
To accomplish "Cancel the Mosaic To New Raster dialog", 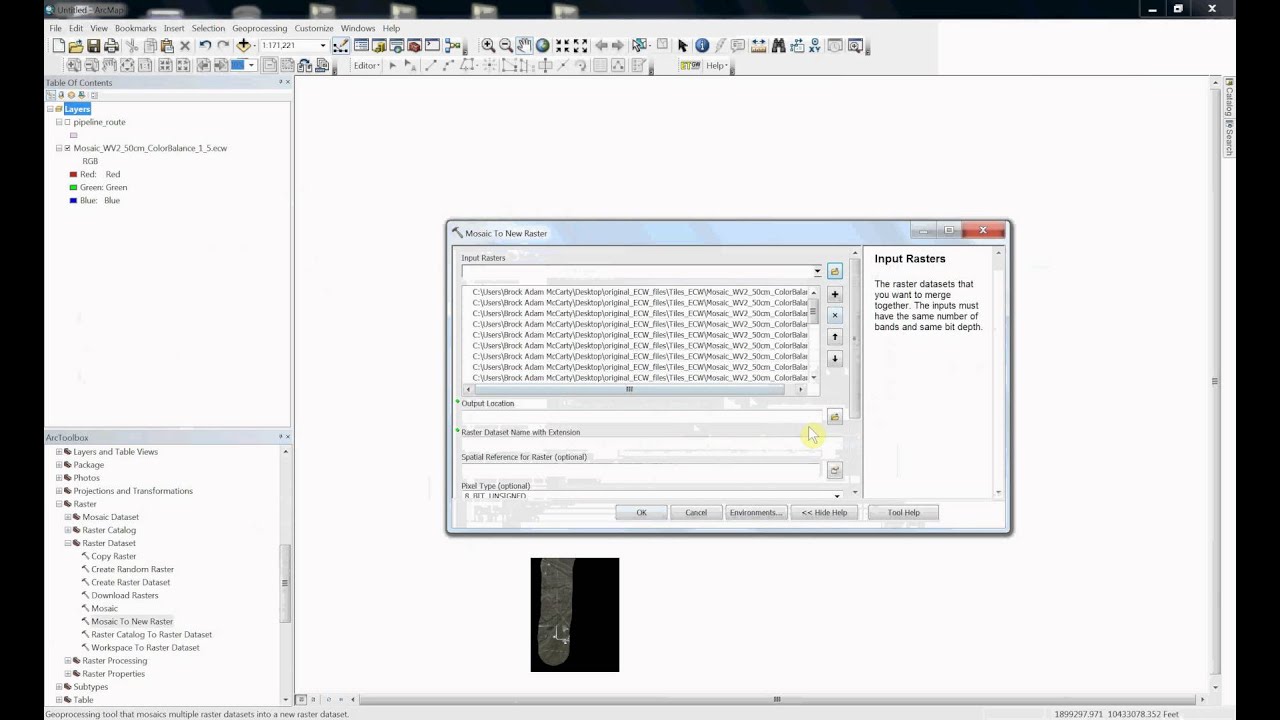I will 696,512.
